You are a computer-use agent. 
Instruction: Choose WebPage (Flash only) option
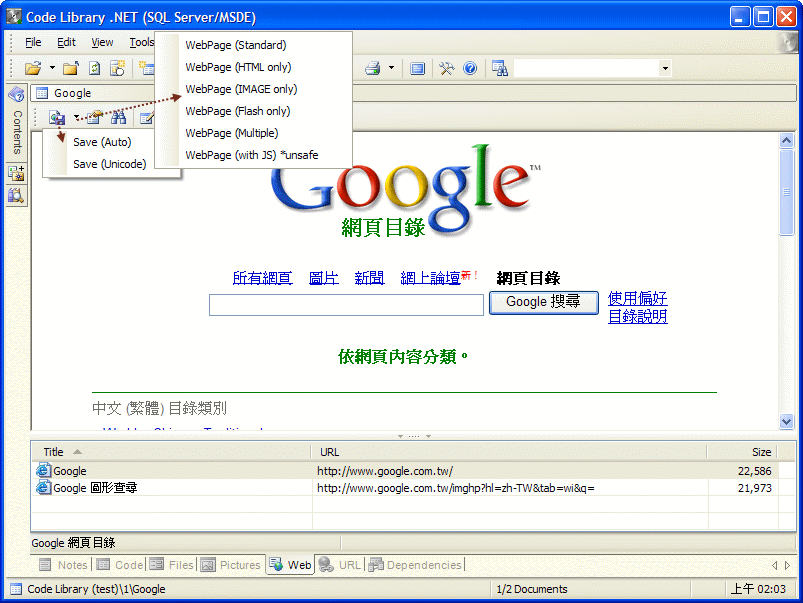pos(253,111)
